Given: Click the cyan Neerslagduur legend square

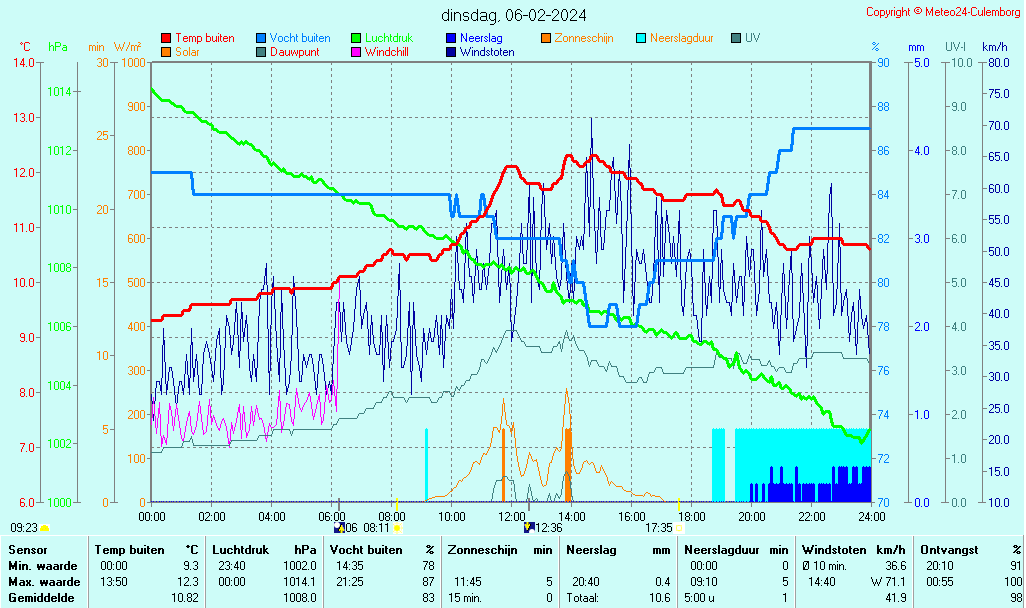Looking at the screenshot, I should [x=641, y=38].
